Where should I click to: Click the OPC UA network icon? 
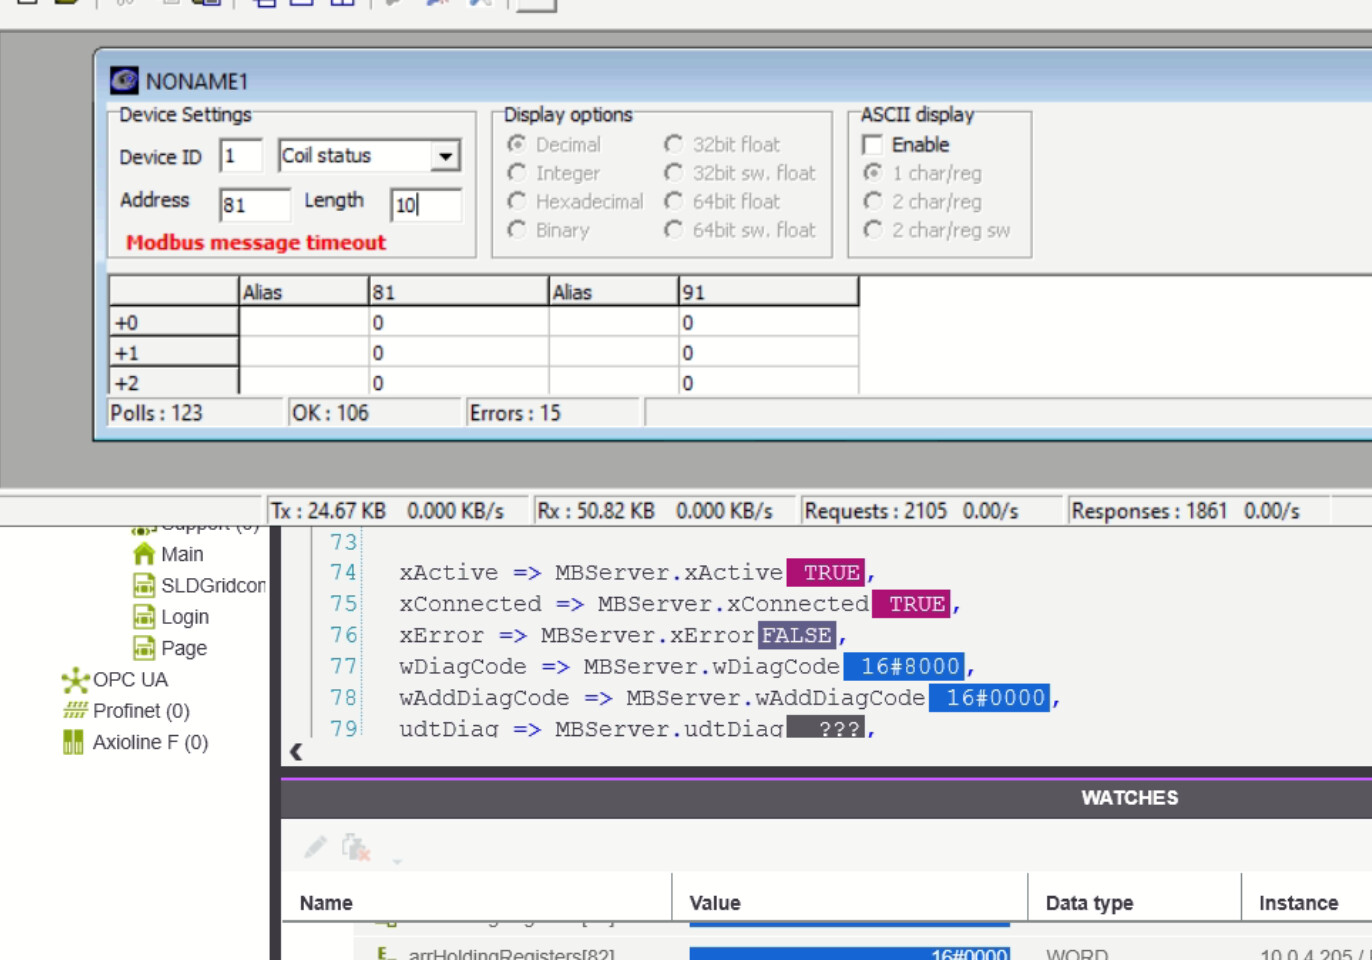pos(75,680)
